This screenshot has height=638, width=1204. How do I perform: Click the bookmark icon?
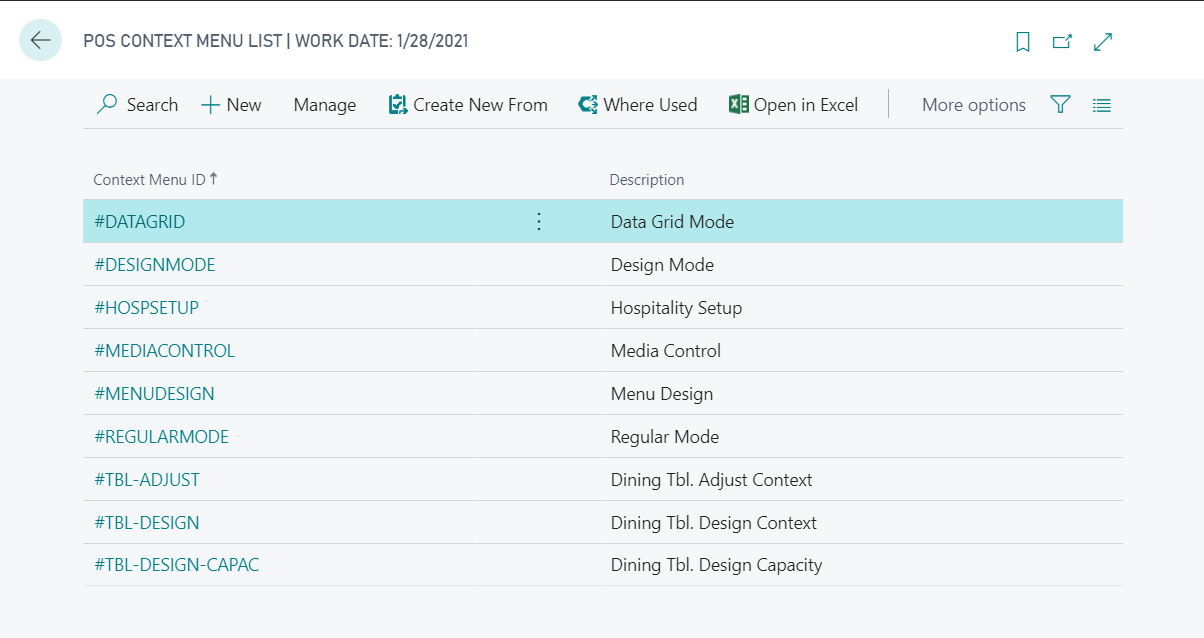[1022, 42]
